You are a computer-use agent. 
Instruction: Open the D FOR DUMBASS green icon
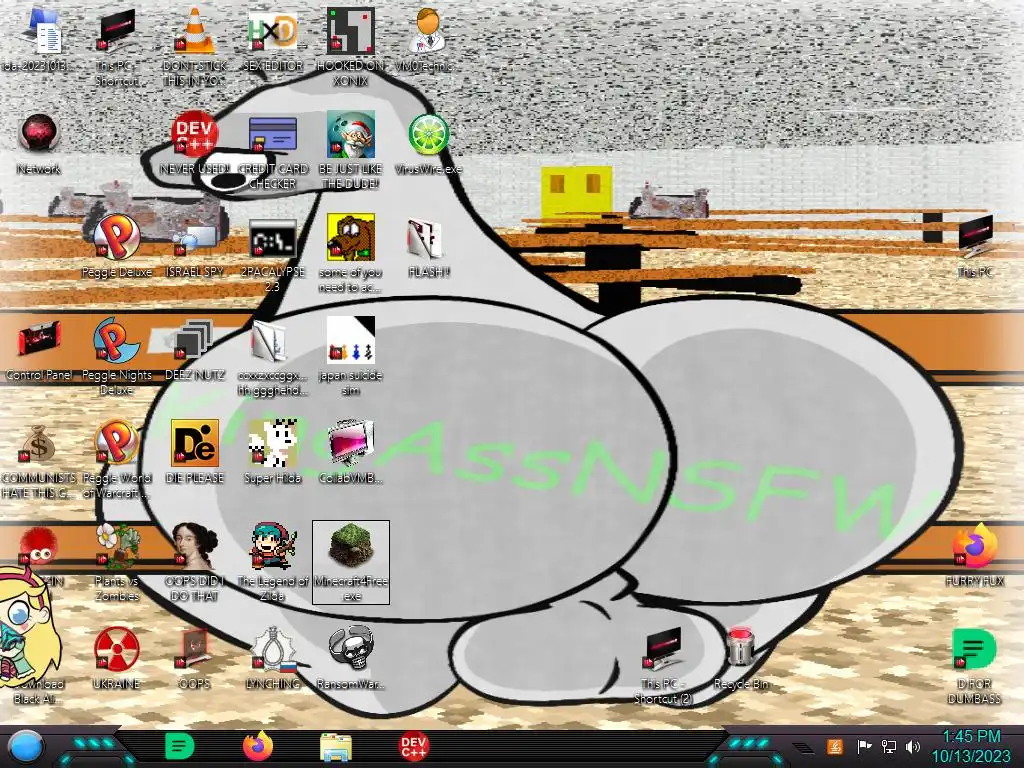coord(974,666)
